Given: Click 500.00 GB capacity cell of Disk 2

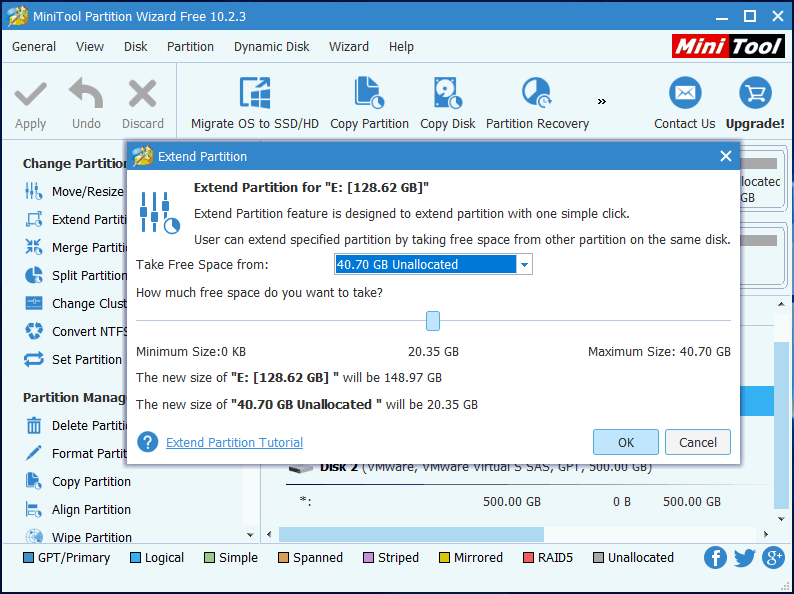Looking at the screenshot, I should (x=512, y=501).
